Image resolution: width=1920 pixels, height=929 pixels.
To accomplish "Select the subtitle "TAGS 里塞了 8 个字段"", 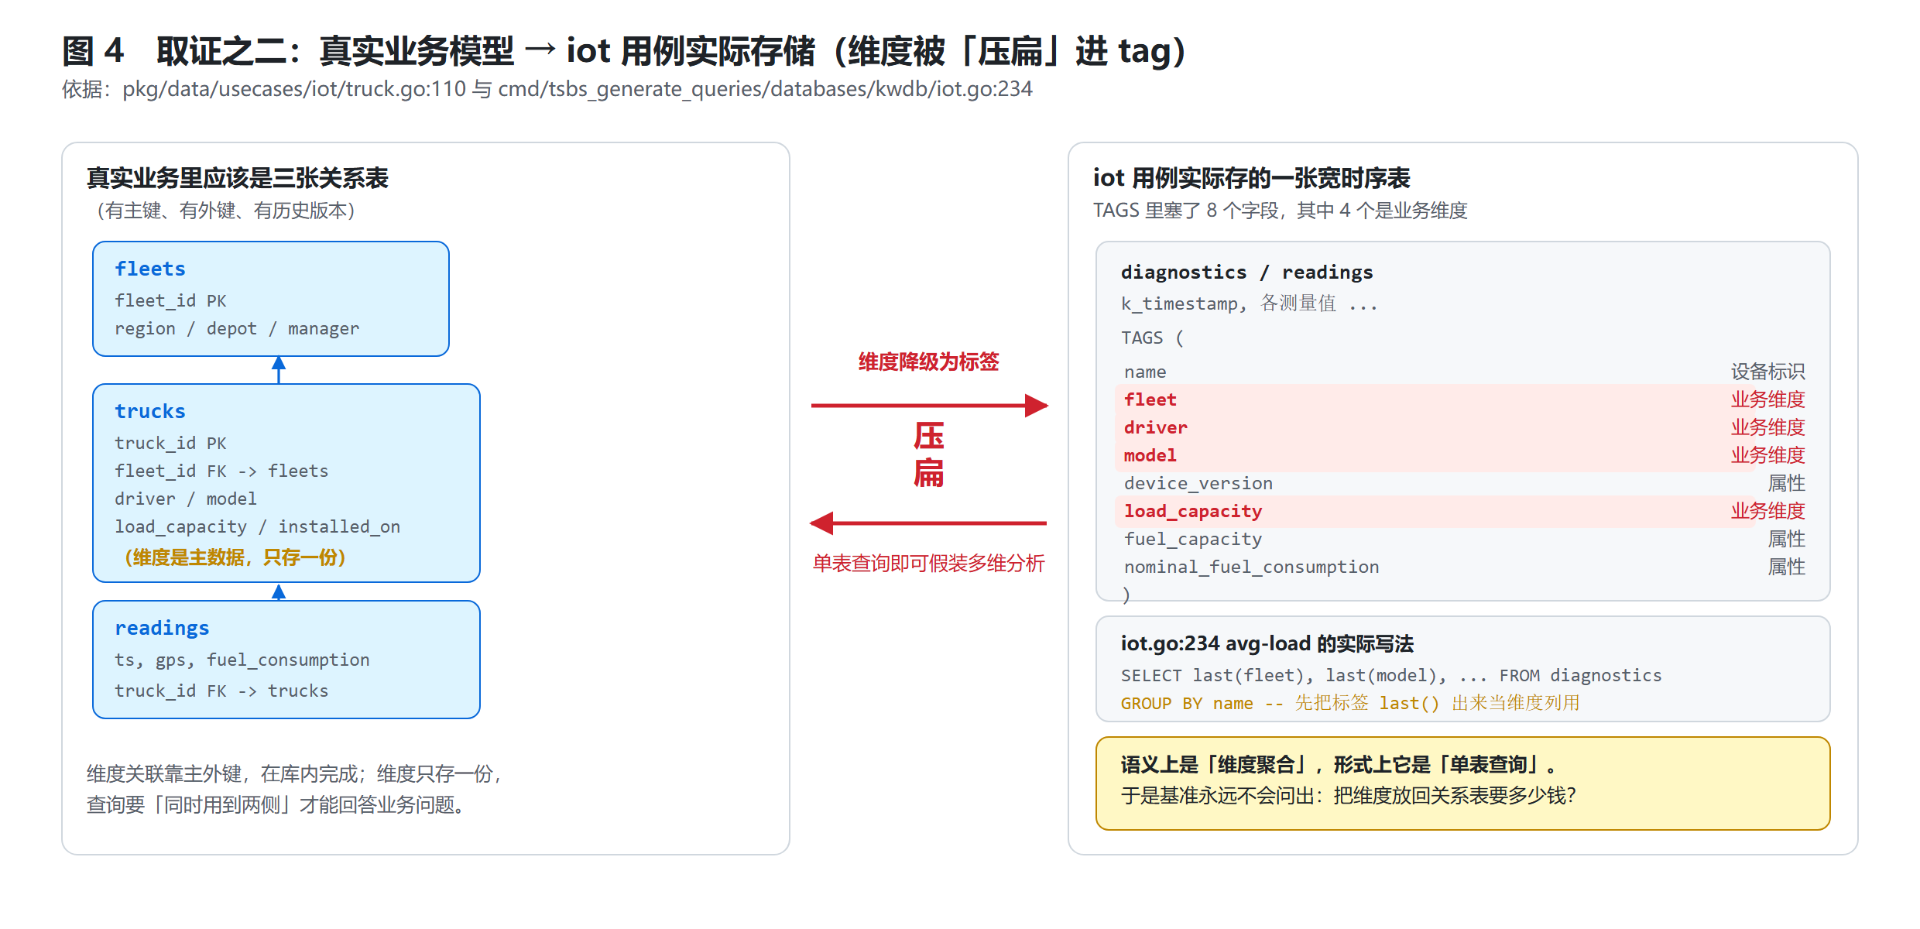I will (x=1280, y=210).
